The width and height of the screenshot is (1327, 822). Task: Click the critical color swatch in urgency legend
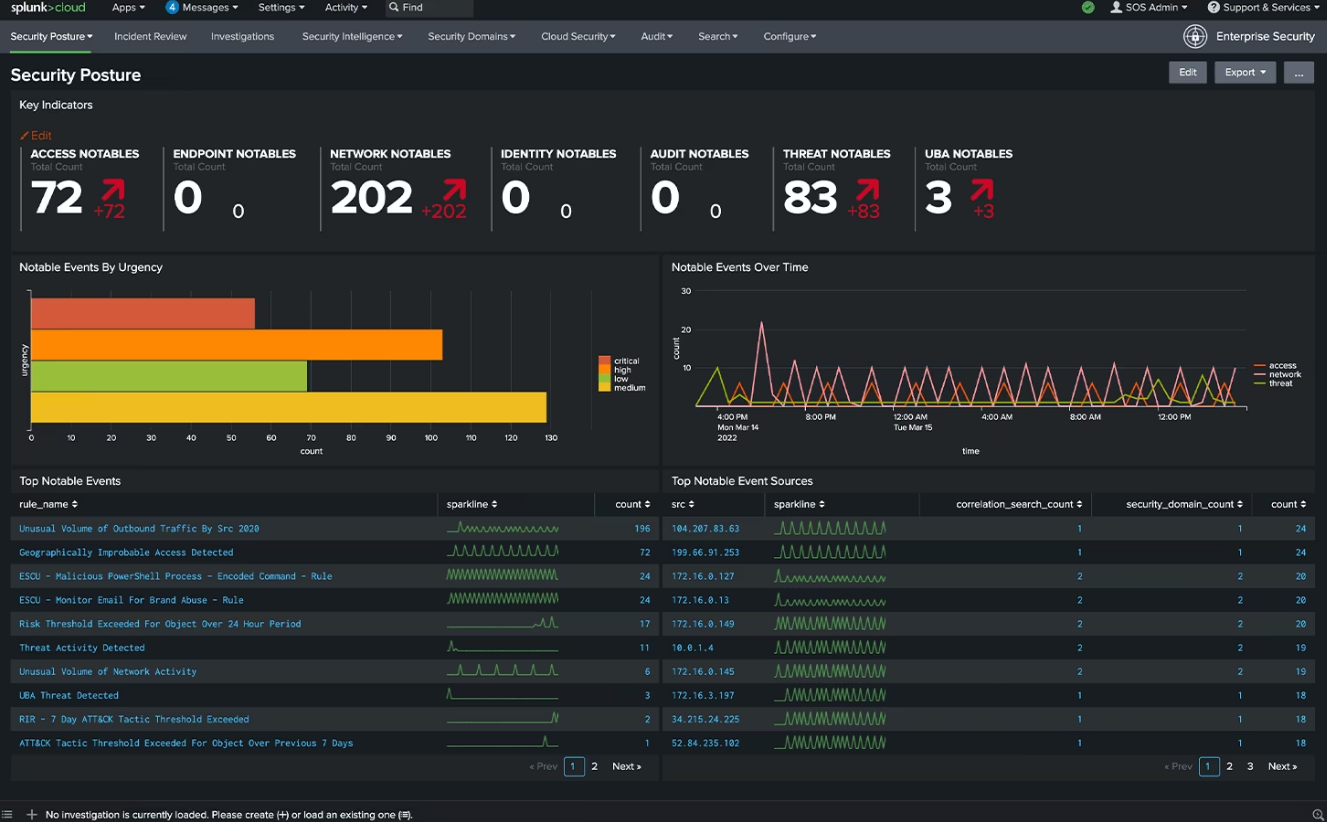tap(604, 358)
